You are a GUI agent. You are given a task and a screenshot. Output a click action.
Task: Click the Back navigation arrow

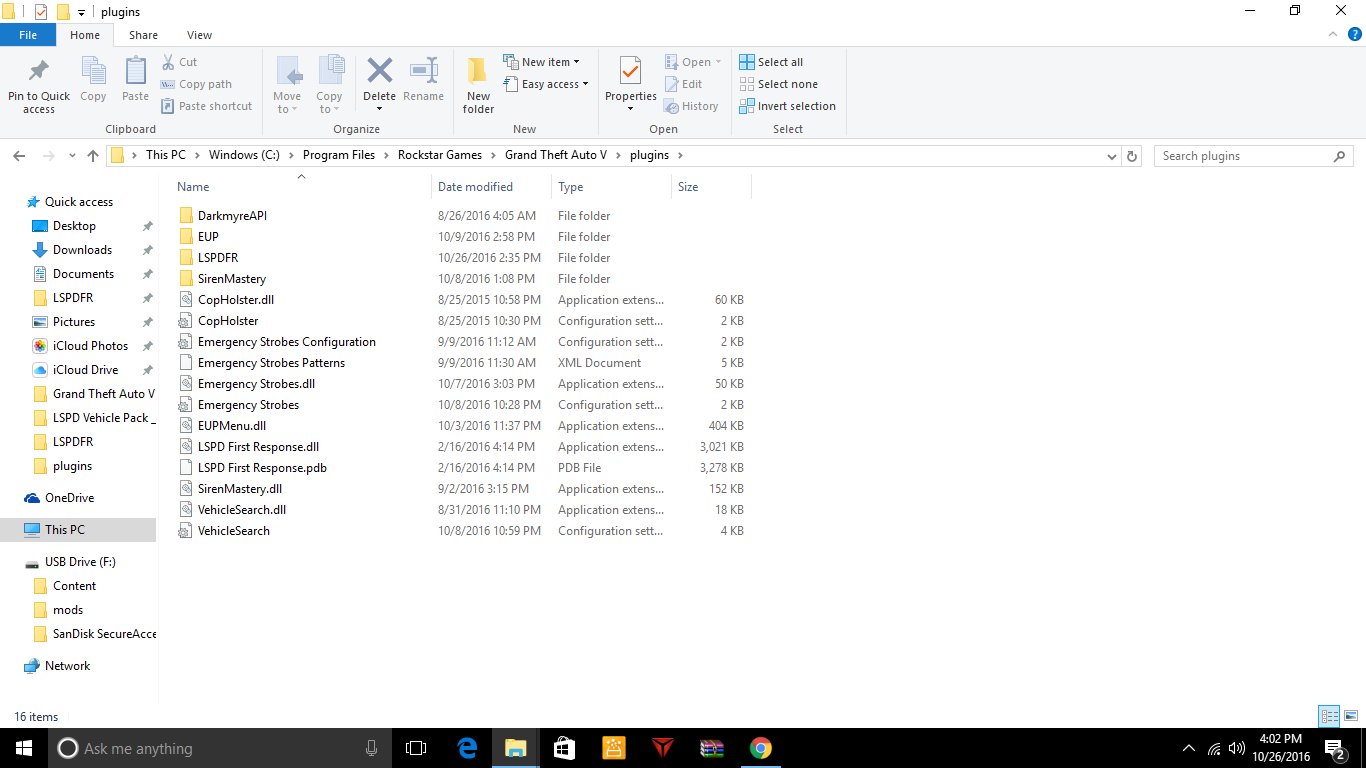coord(19,156)
